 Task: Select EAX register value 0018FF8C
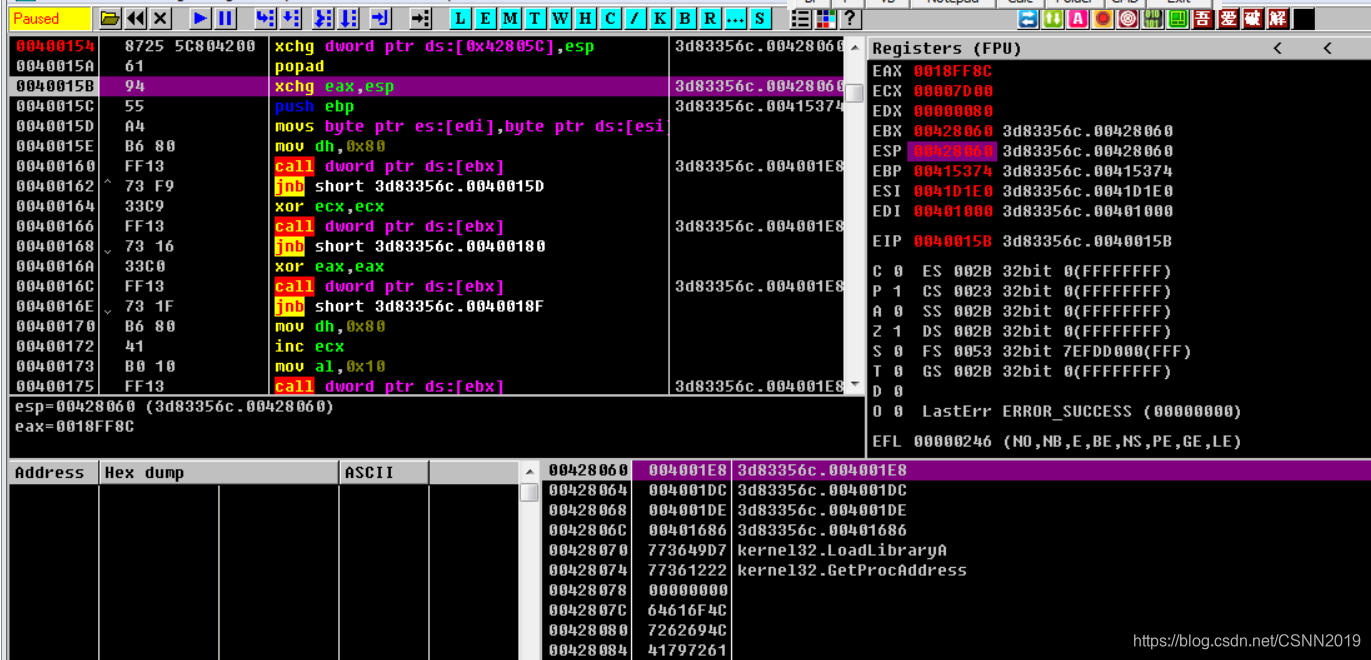[953, 71]
